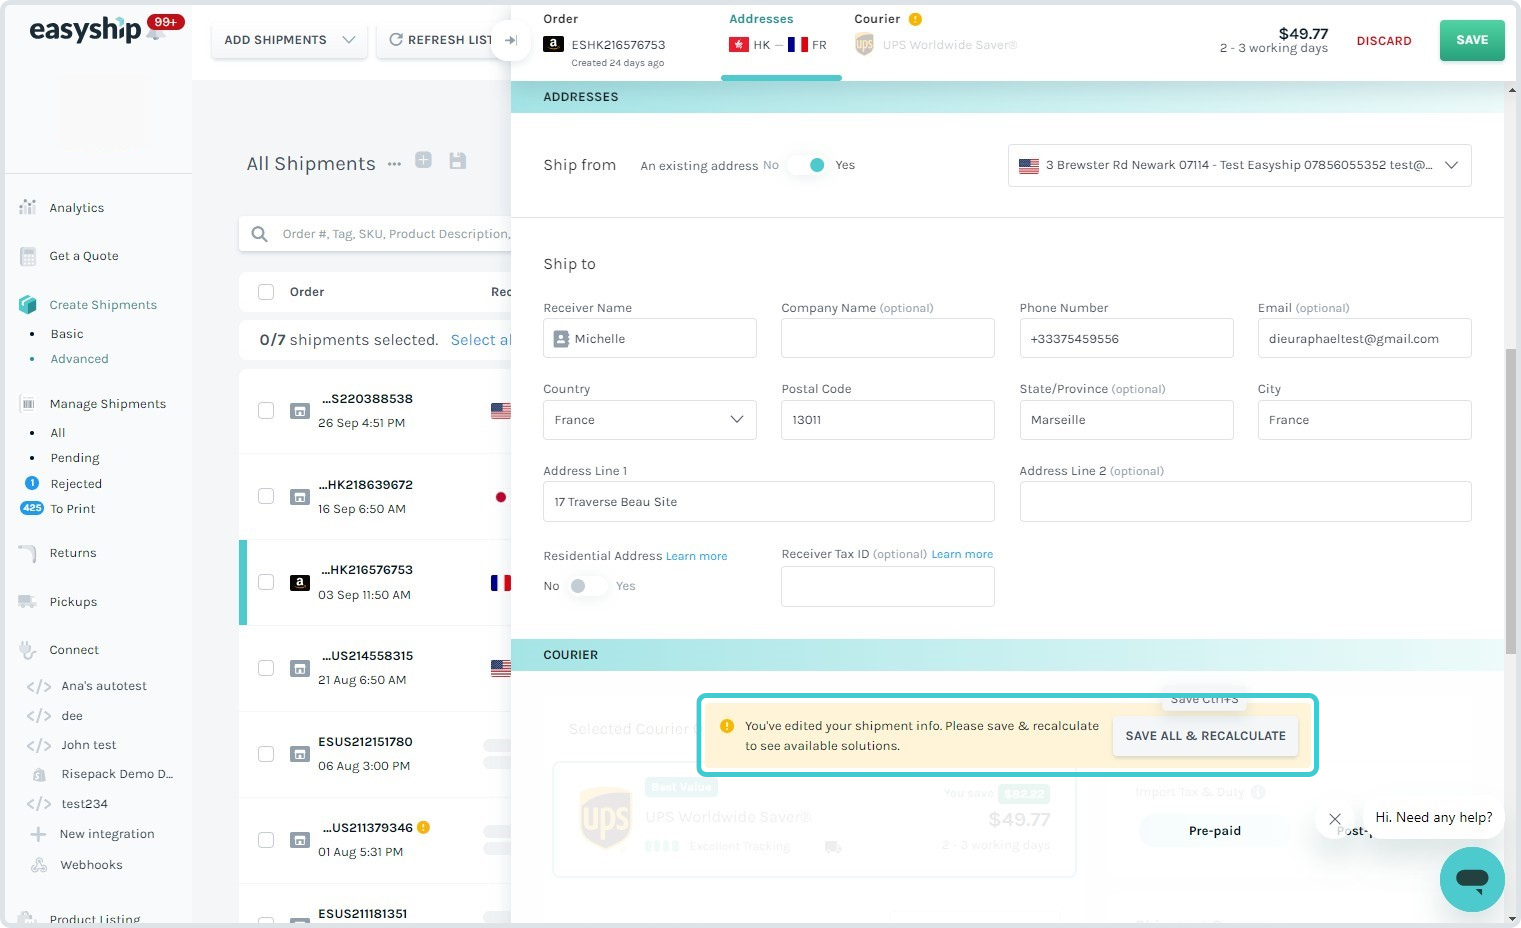1521x928 pixels.
Task: Click the add view plus icon beside All Shipments
Action: point(424,160)
